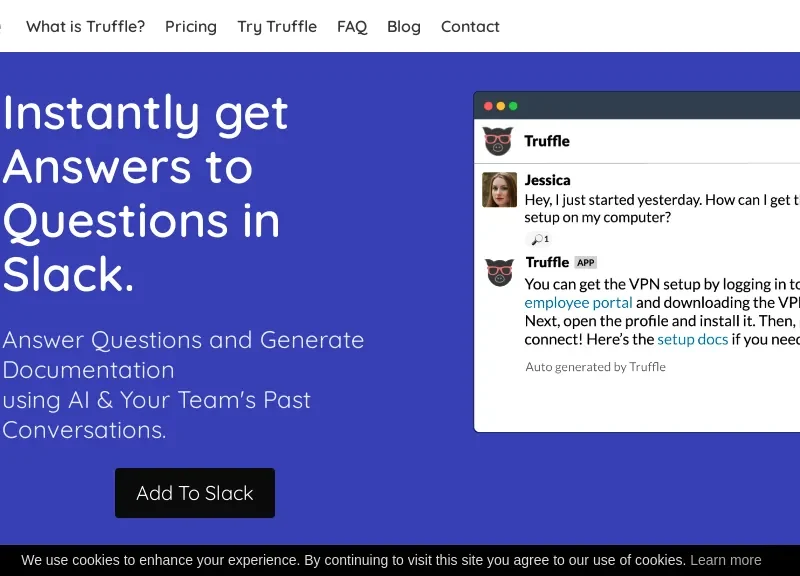Screen dimensions: 800x576
Task: Click the red window dot in mockup
Action: pyautogui.click(x=488, y=106)
